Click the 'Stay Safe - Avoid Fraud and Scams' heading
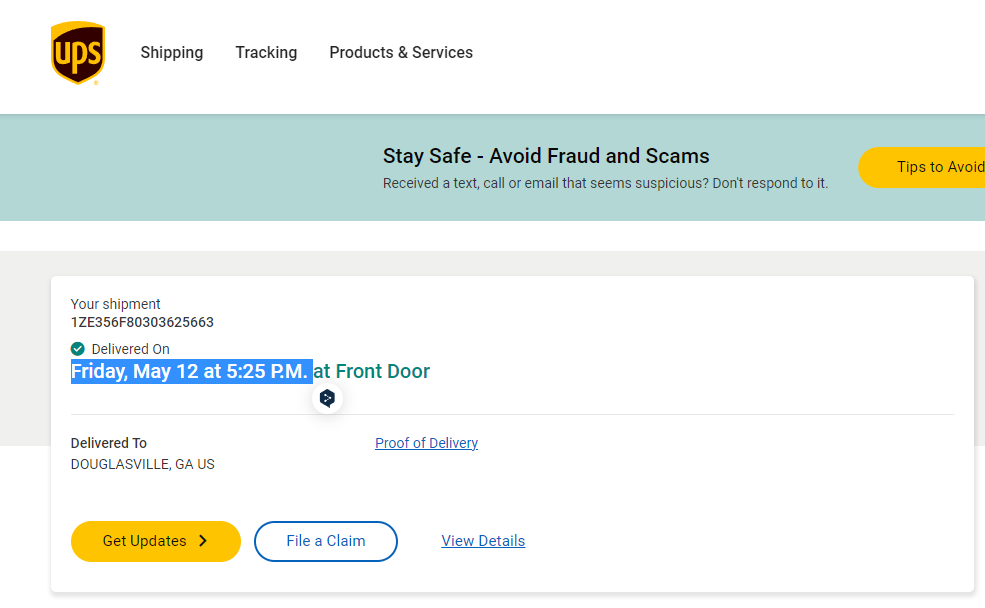The image size is (985, 608). pyautogui.click(x=546, y=156)
